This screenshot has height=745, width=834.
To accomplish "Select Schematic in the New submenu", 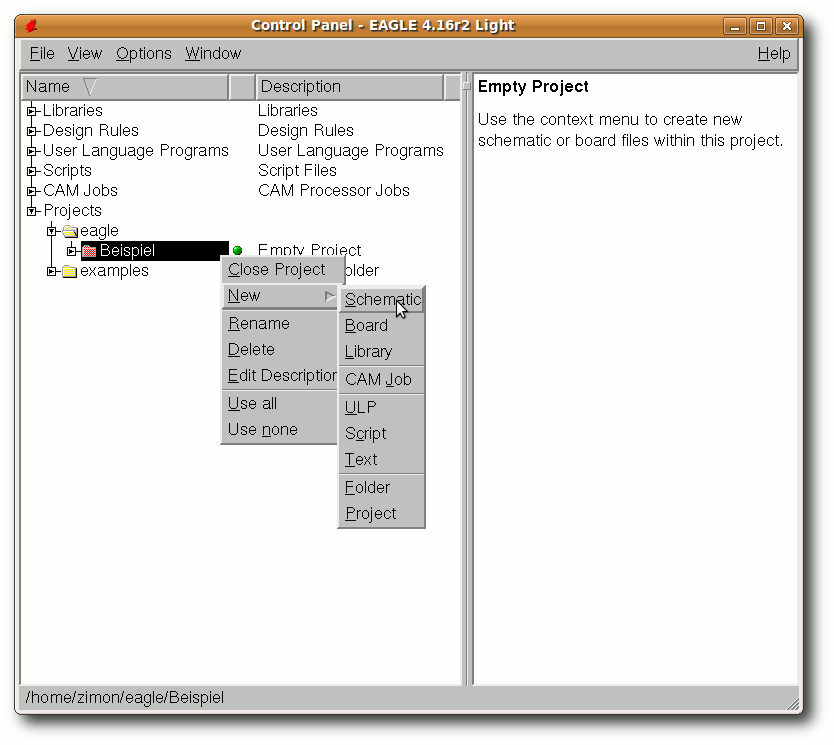I will coord(382,299).
